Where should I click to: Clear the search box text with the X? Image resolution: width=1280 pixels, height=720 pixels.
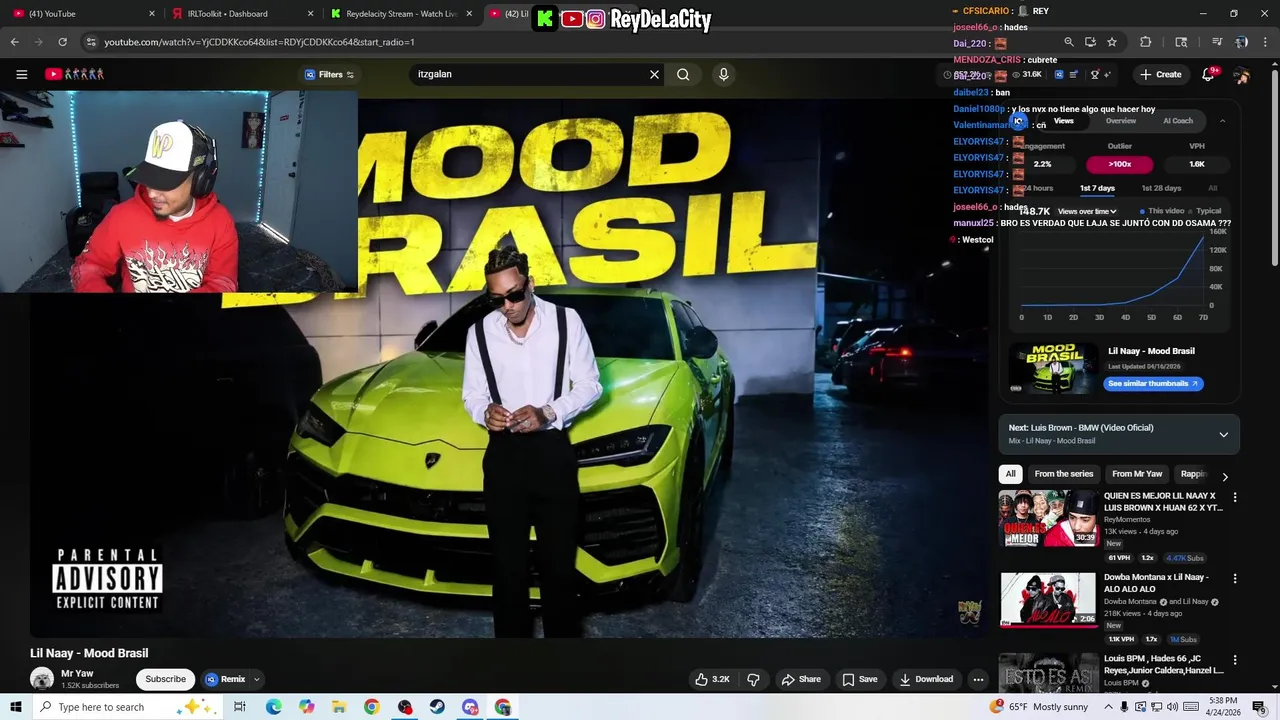coord(654,74)
